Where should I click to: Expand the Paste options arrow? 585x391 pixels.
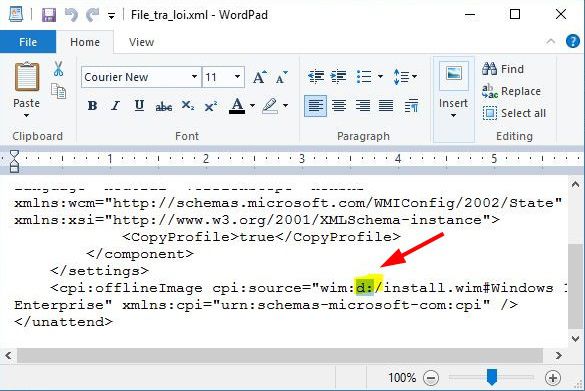click(x=26, y=116)
